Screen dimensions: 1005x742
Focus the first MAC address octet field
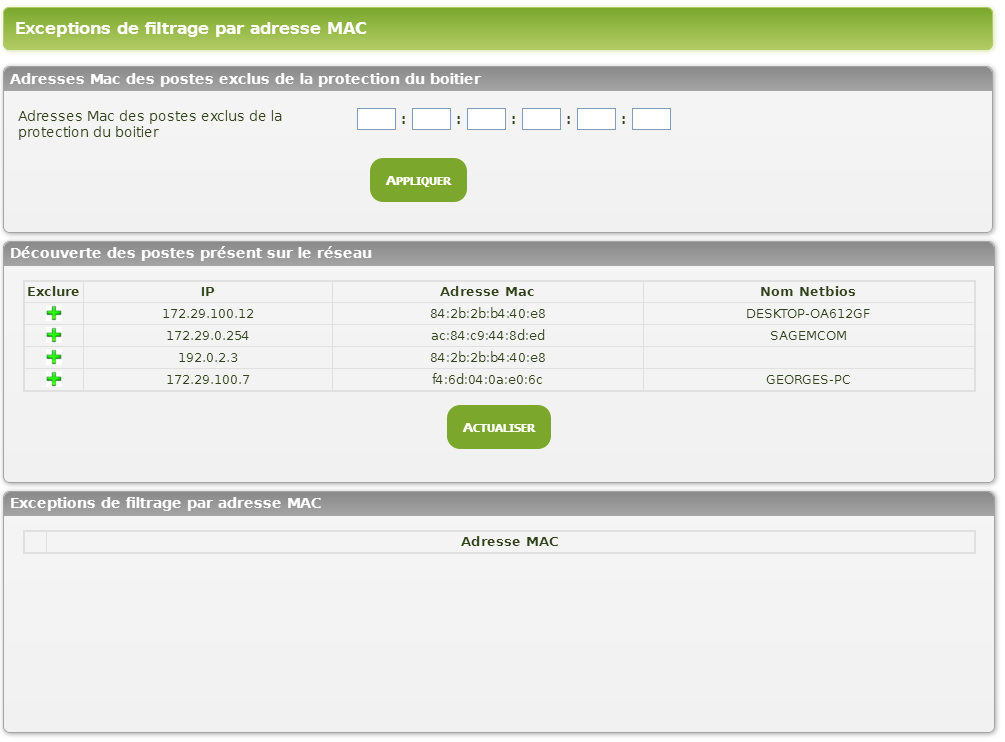click(x=376, y=119)
